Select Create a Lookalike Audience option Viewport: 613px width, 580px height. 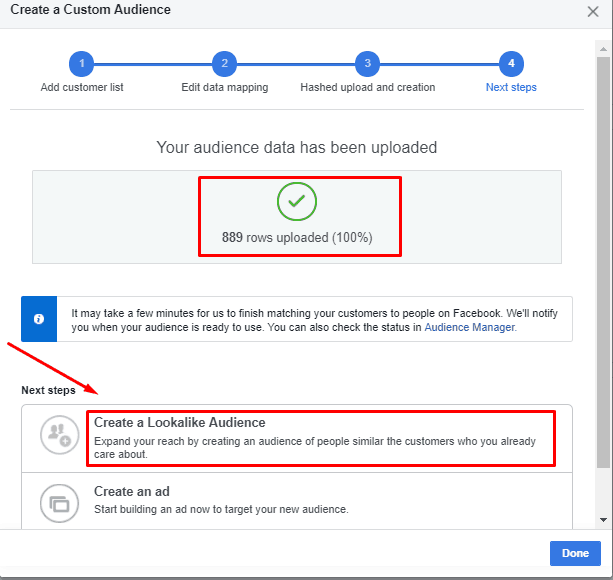(x=297, y=439)
